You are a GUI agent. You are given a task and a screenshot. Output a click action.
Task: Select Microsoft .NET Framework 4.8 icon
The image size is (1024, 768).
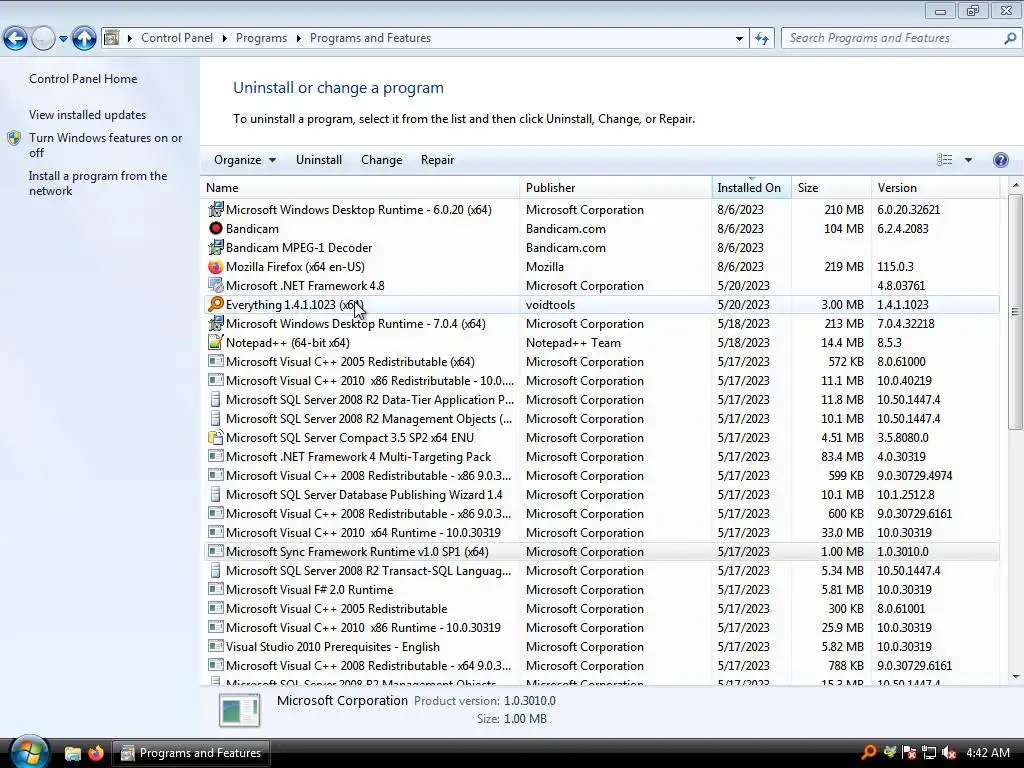coord(216,285)
